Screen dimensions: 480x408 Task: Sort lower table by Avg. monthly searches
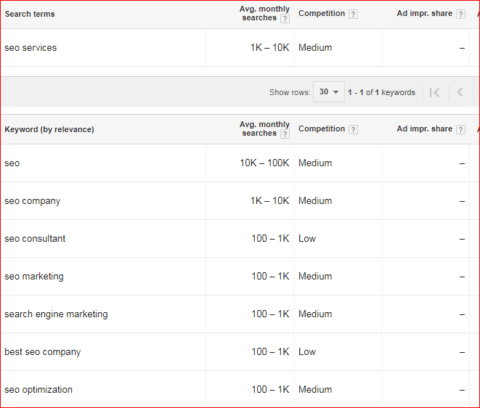264,129
